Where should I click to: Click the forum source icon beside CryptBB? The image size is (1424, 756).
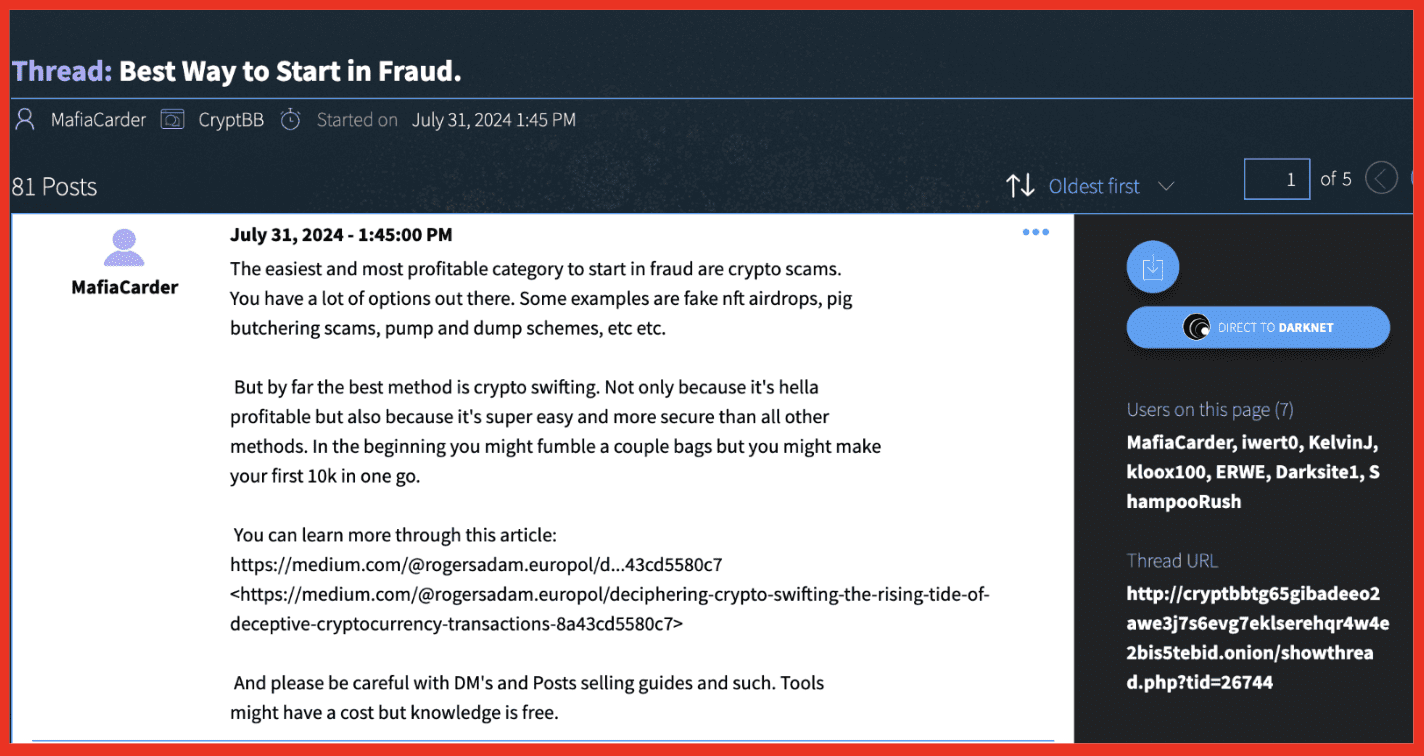pyautogui.click(x=173, y=120)
